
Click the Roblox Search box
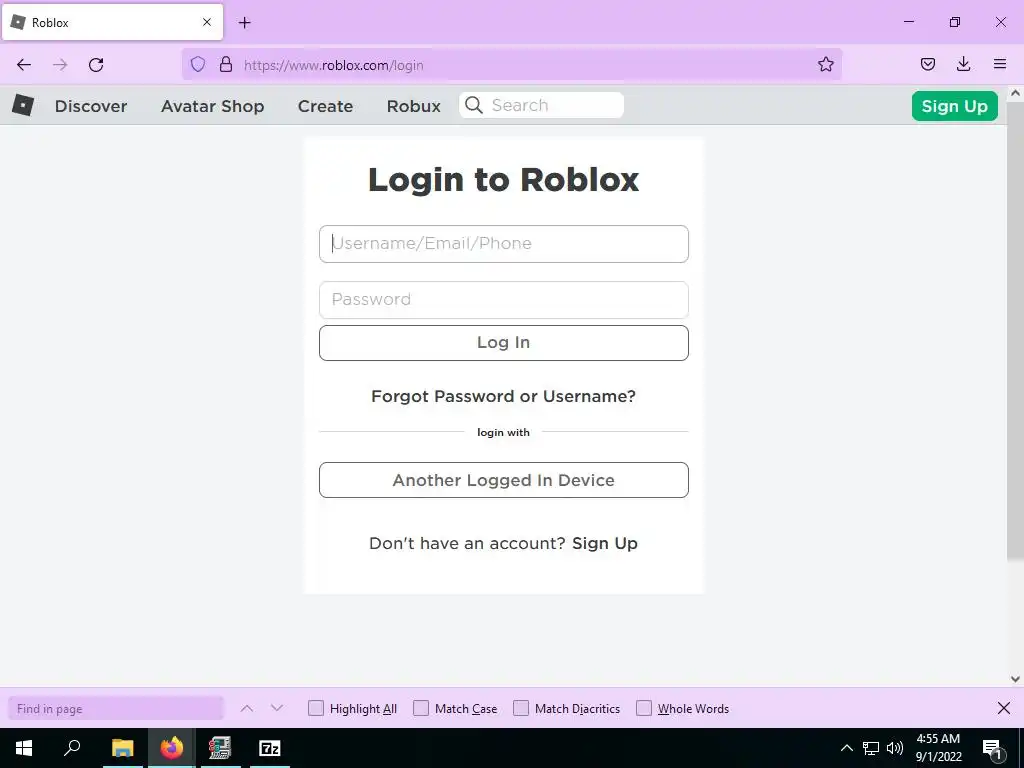point(541,105)
